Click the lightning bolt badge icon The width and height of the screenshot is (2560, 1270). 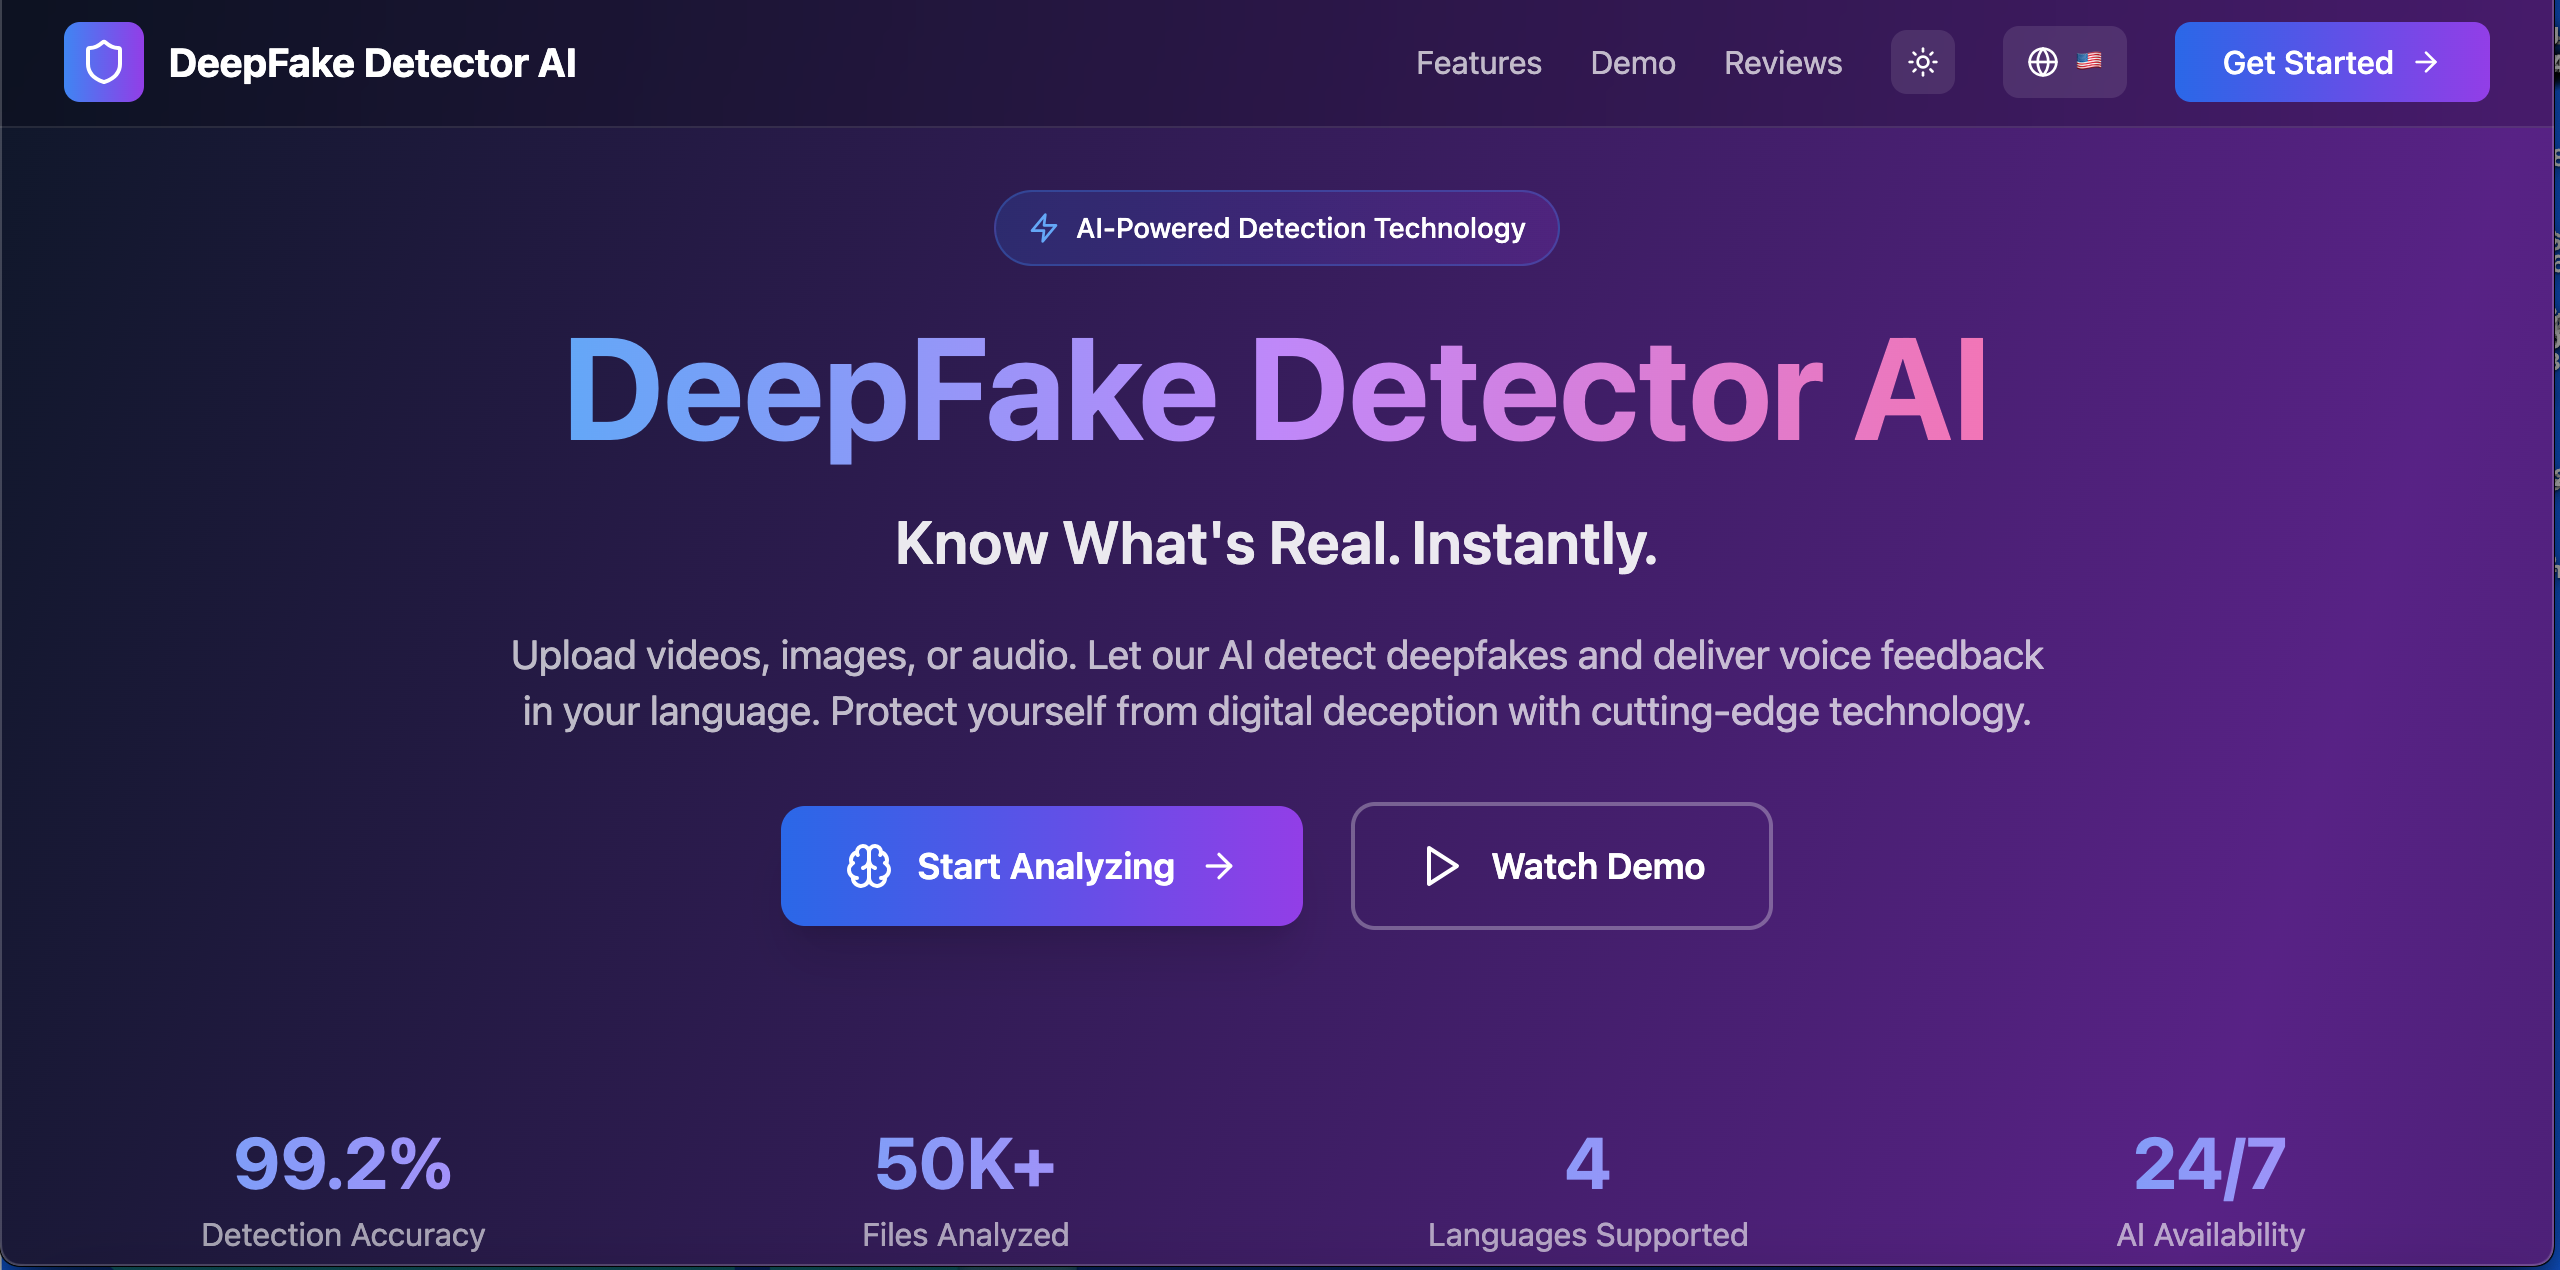click(x=1043, y=228)
